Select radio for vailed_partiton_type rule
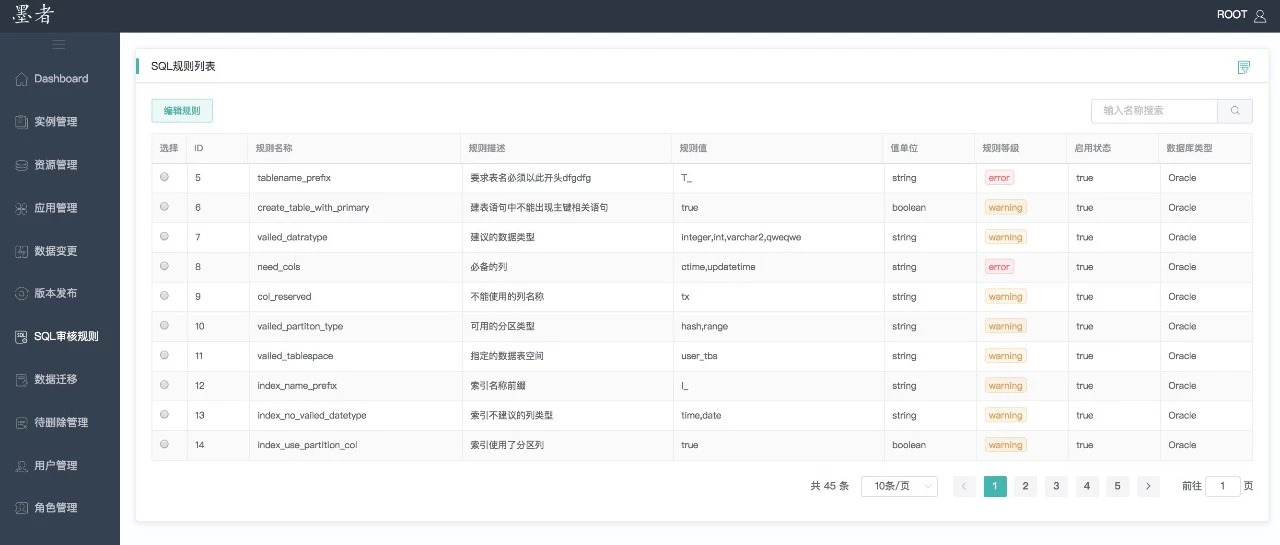This screenshot has width=1280, height=545. [x=164, y=325]
